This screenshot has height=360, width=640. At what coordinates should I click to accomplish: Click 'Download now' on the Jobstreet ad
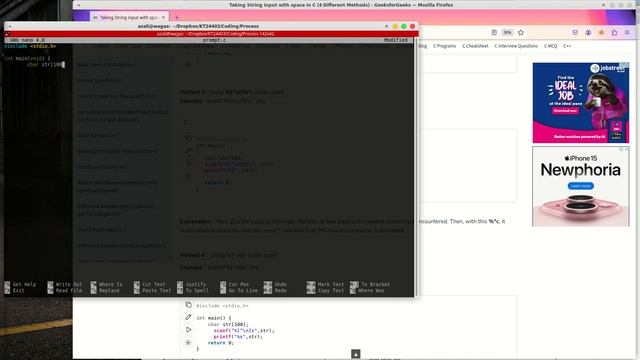(565, 111)
